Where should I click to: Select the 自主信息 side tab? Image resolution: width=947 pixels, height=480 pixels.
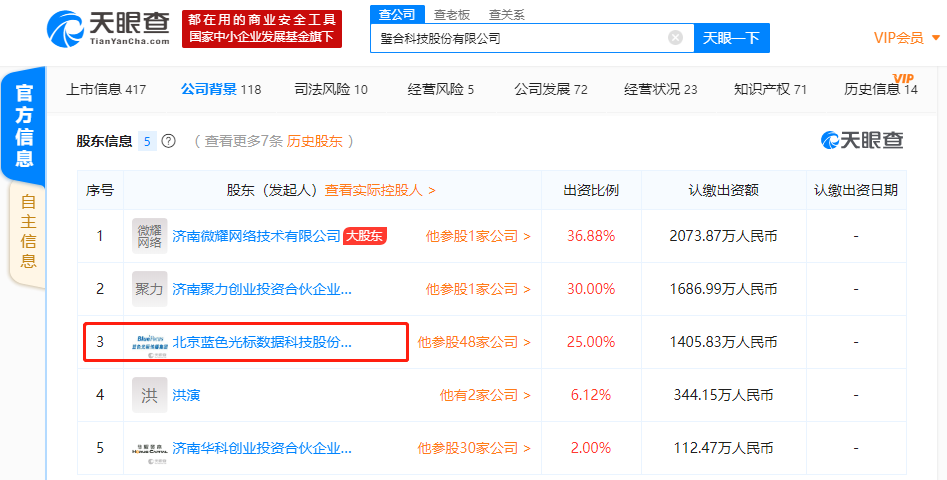28,231
